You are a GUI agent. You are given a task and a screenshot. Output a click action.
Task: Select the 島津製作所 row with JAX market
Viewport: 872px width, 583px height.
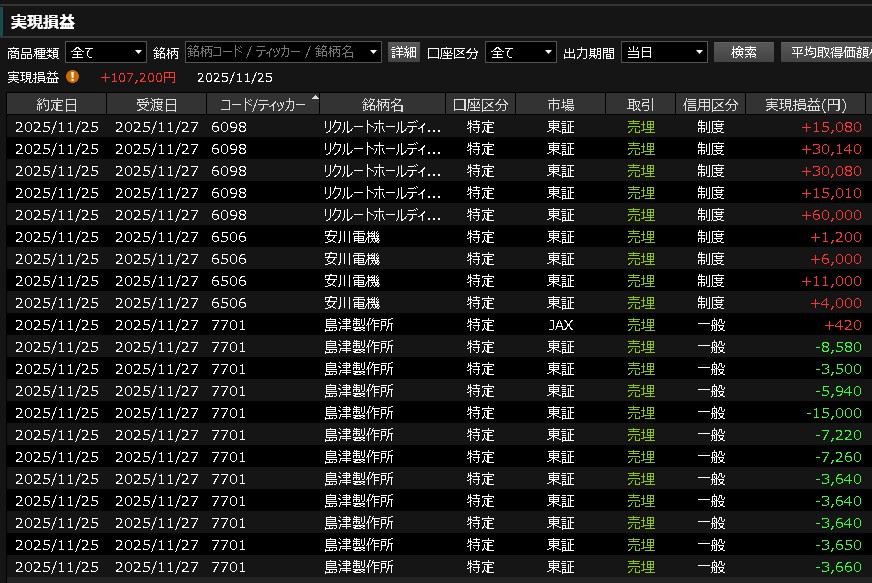(x=436, y=325)
